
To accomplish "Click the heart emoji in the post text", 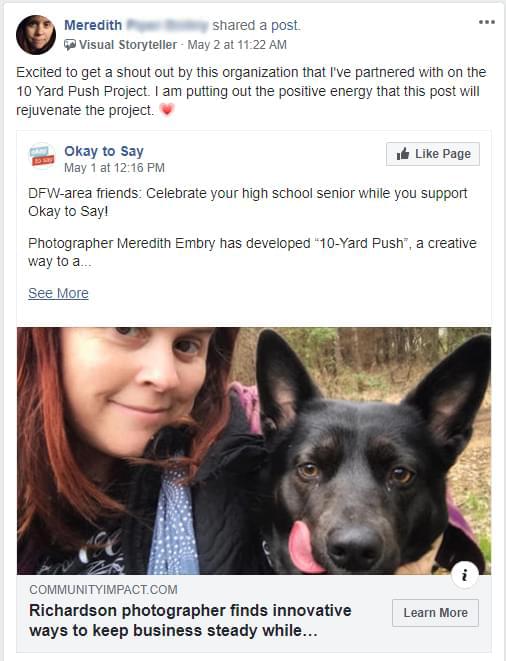I will coord(167,110).
